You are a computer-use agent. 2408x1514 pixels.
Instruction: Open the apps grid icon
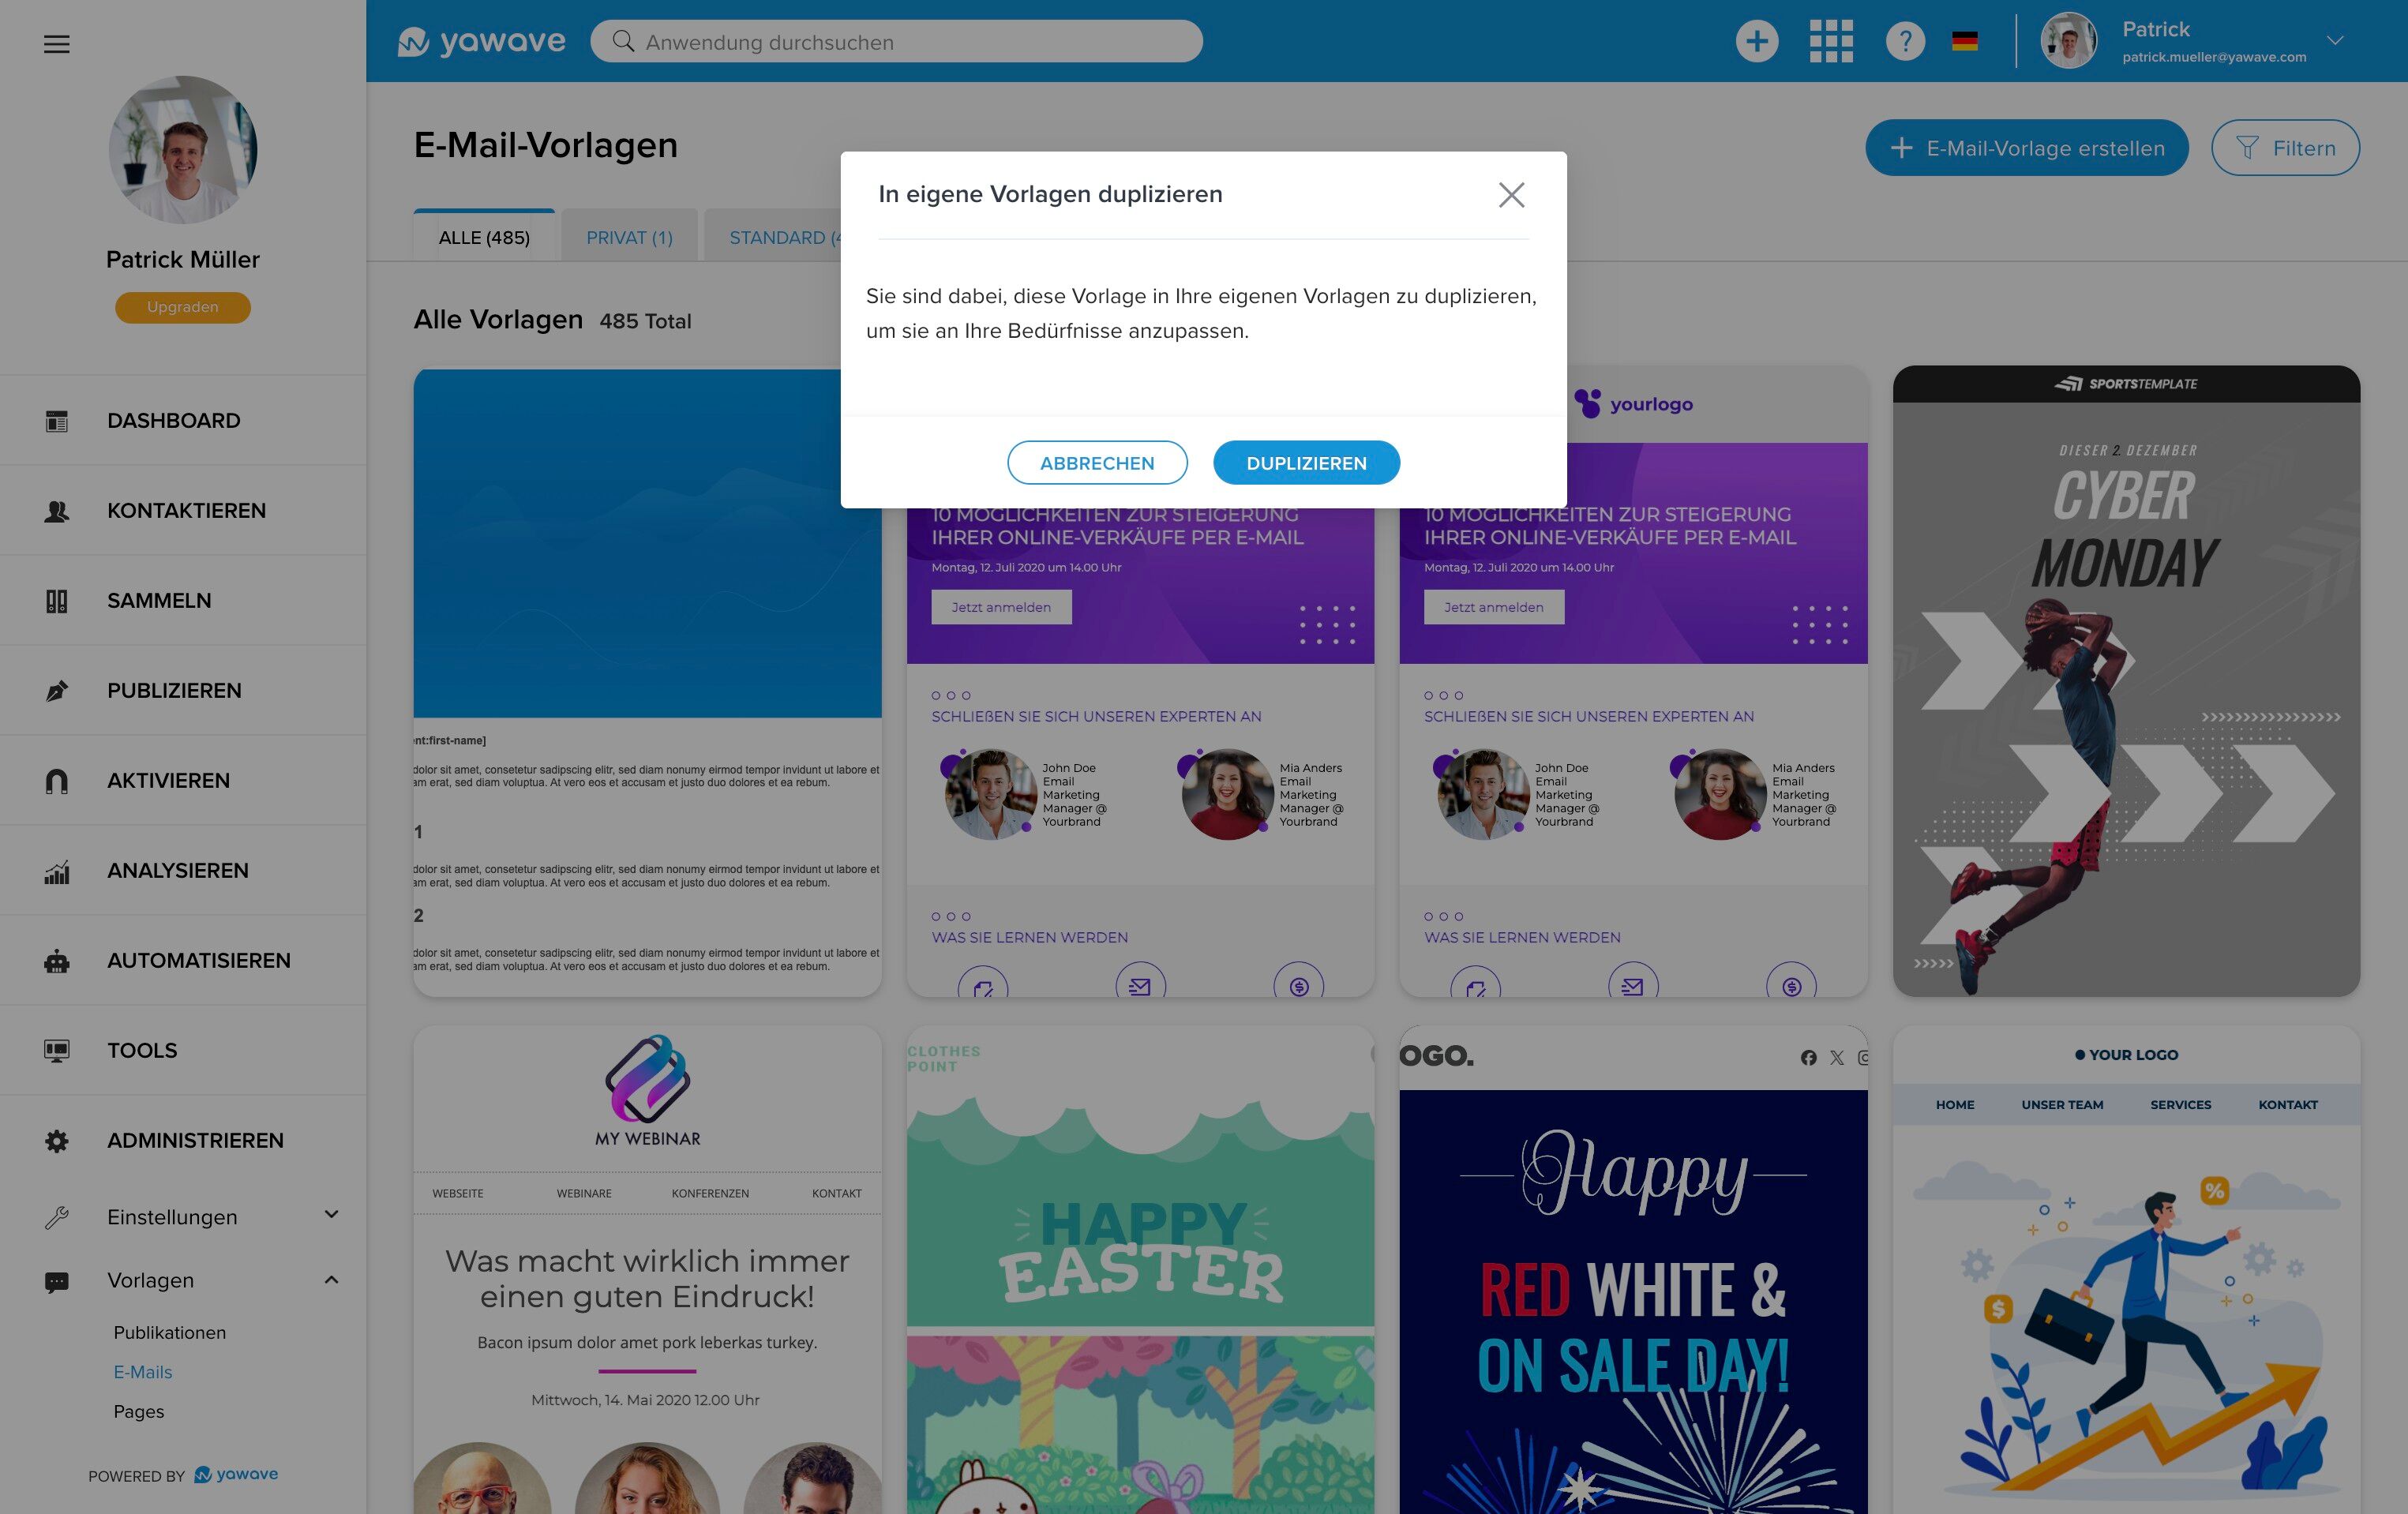click(x=1831, y=42)
